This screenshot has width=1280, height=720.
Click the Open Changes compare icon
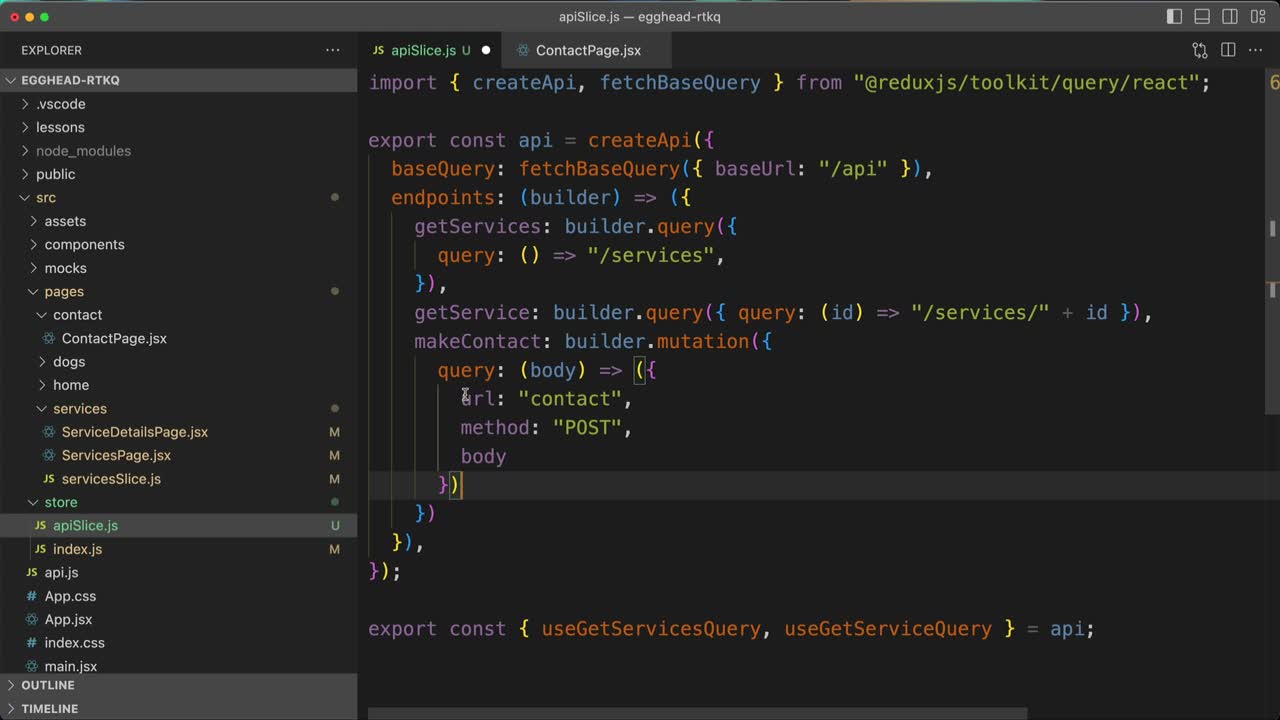point(1199,50)
